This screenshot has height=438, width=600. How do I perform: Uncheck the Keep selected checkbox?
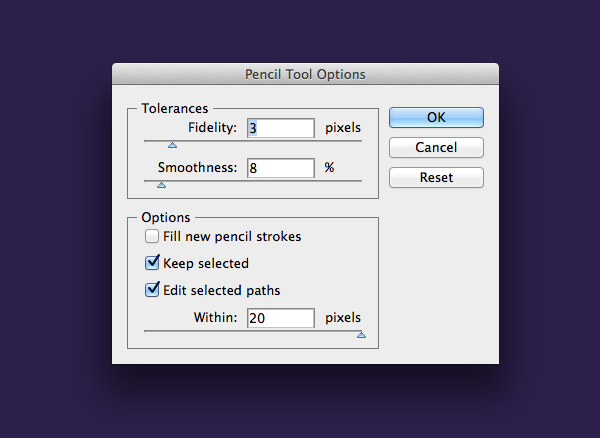point(152,264)
